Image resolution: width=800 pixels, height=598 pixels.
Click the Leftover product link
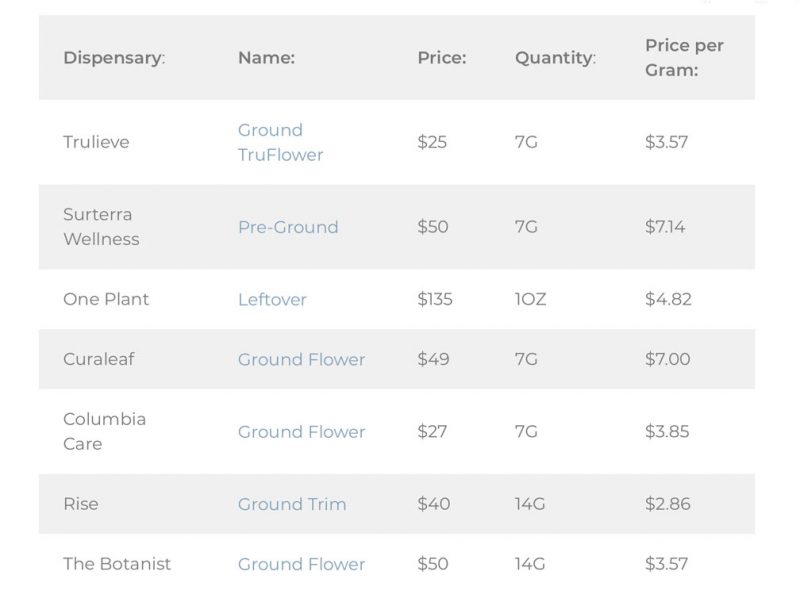(272, 299)
